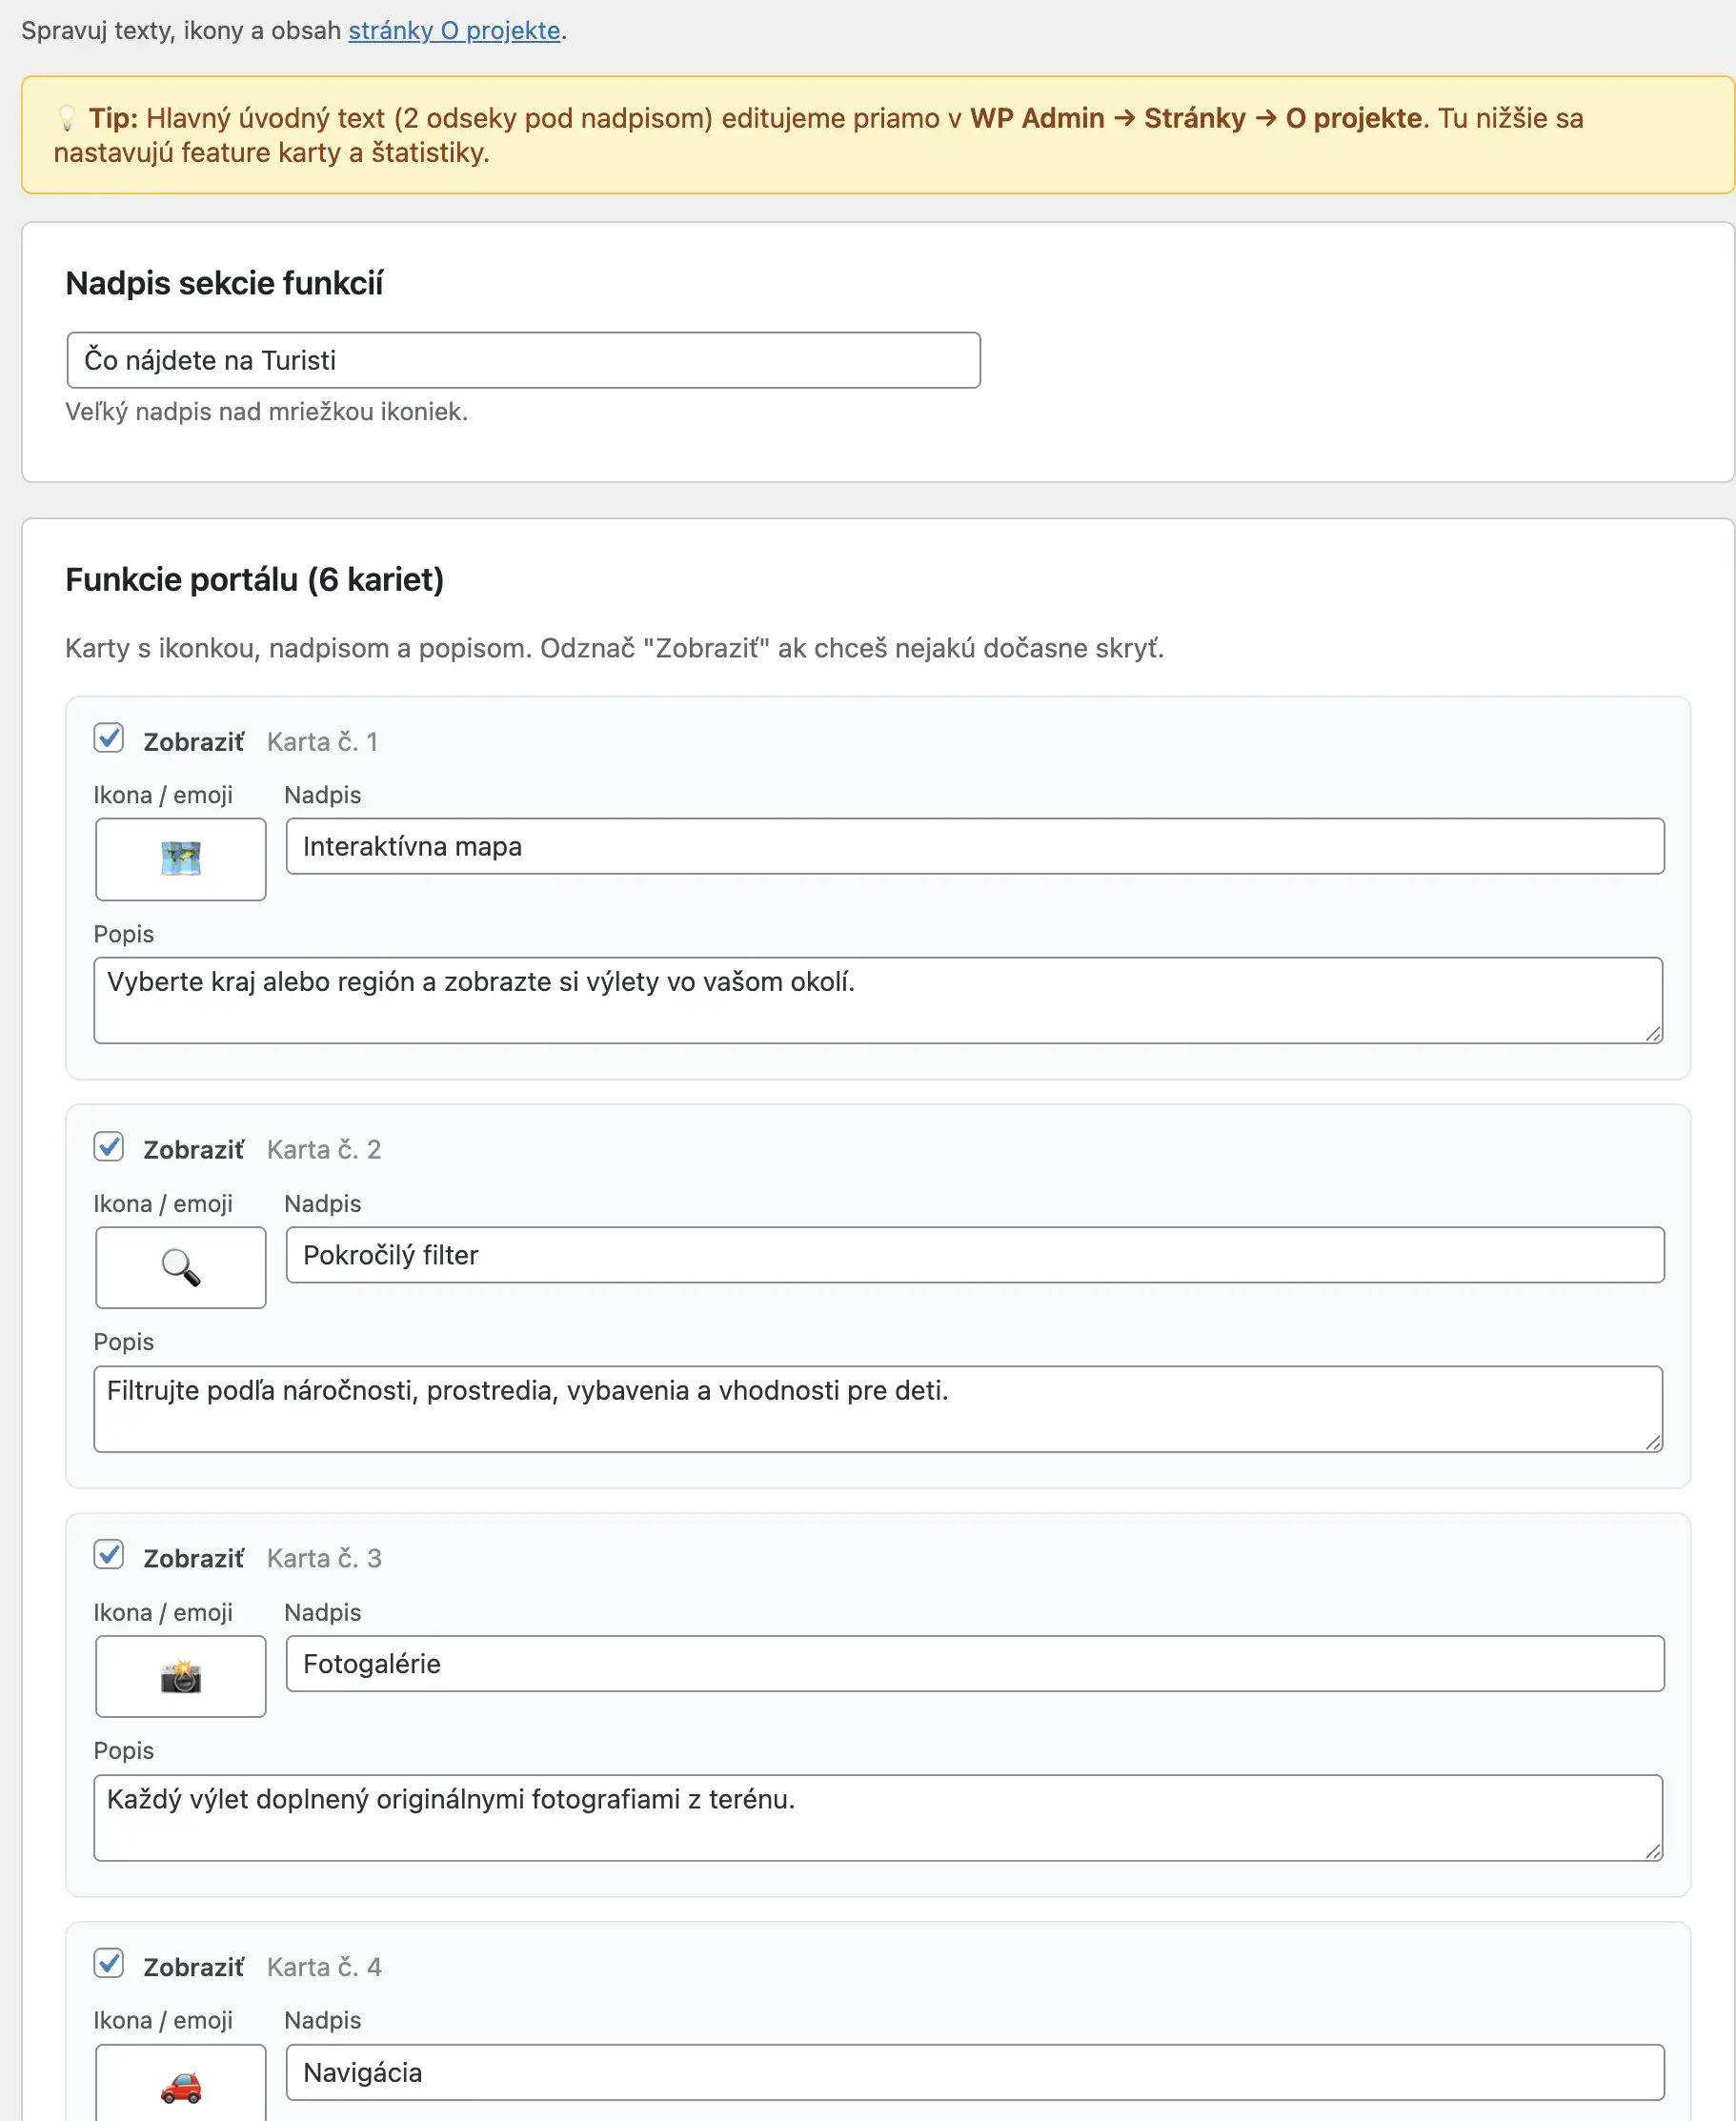Click the Zobraziť label of Karta č. 2
Screen dimensions: 1736x2121
[193, 1150]
